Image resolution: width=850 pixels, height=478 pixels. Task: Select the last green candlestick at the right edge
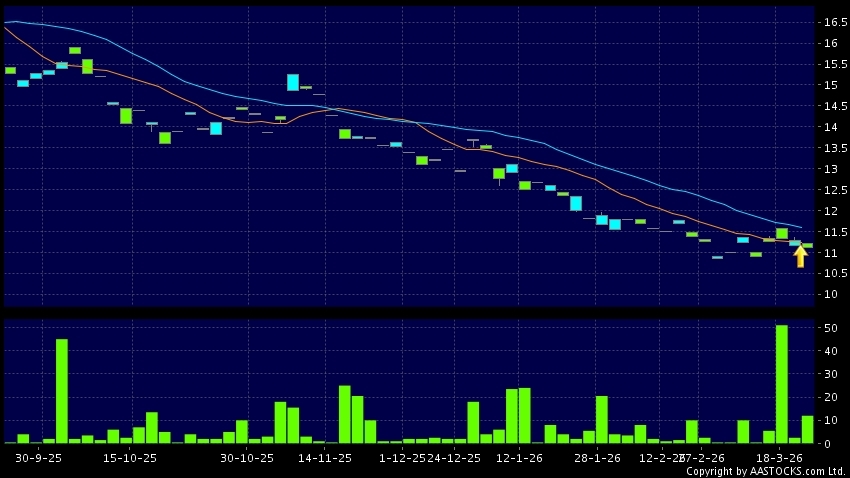tap(807, 245)
